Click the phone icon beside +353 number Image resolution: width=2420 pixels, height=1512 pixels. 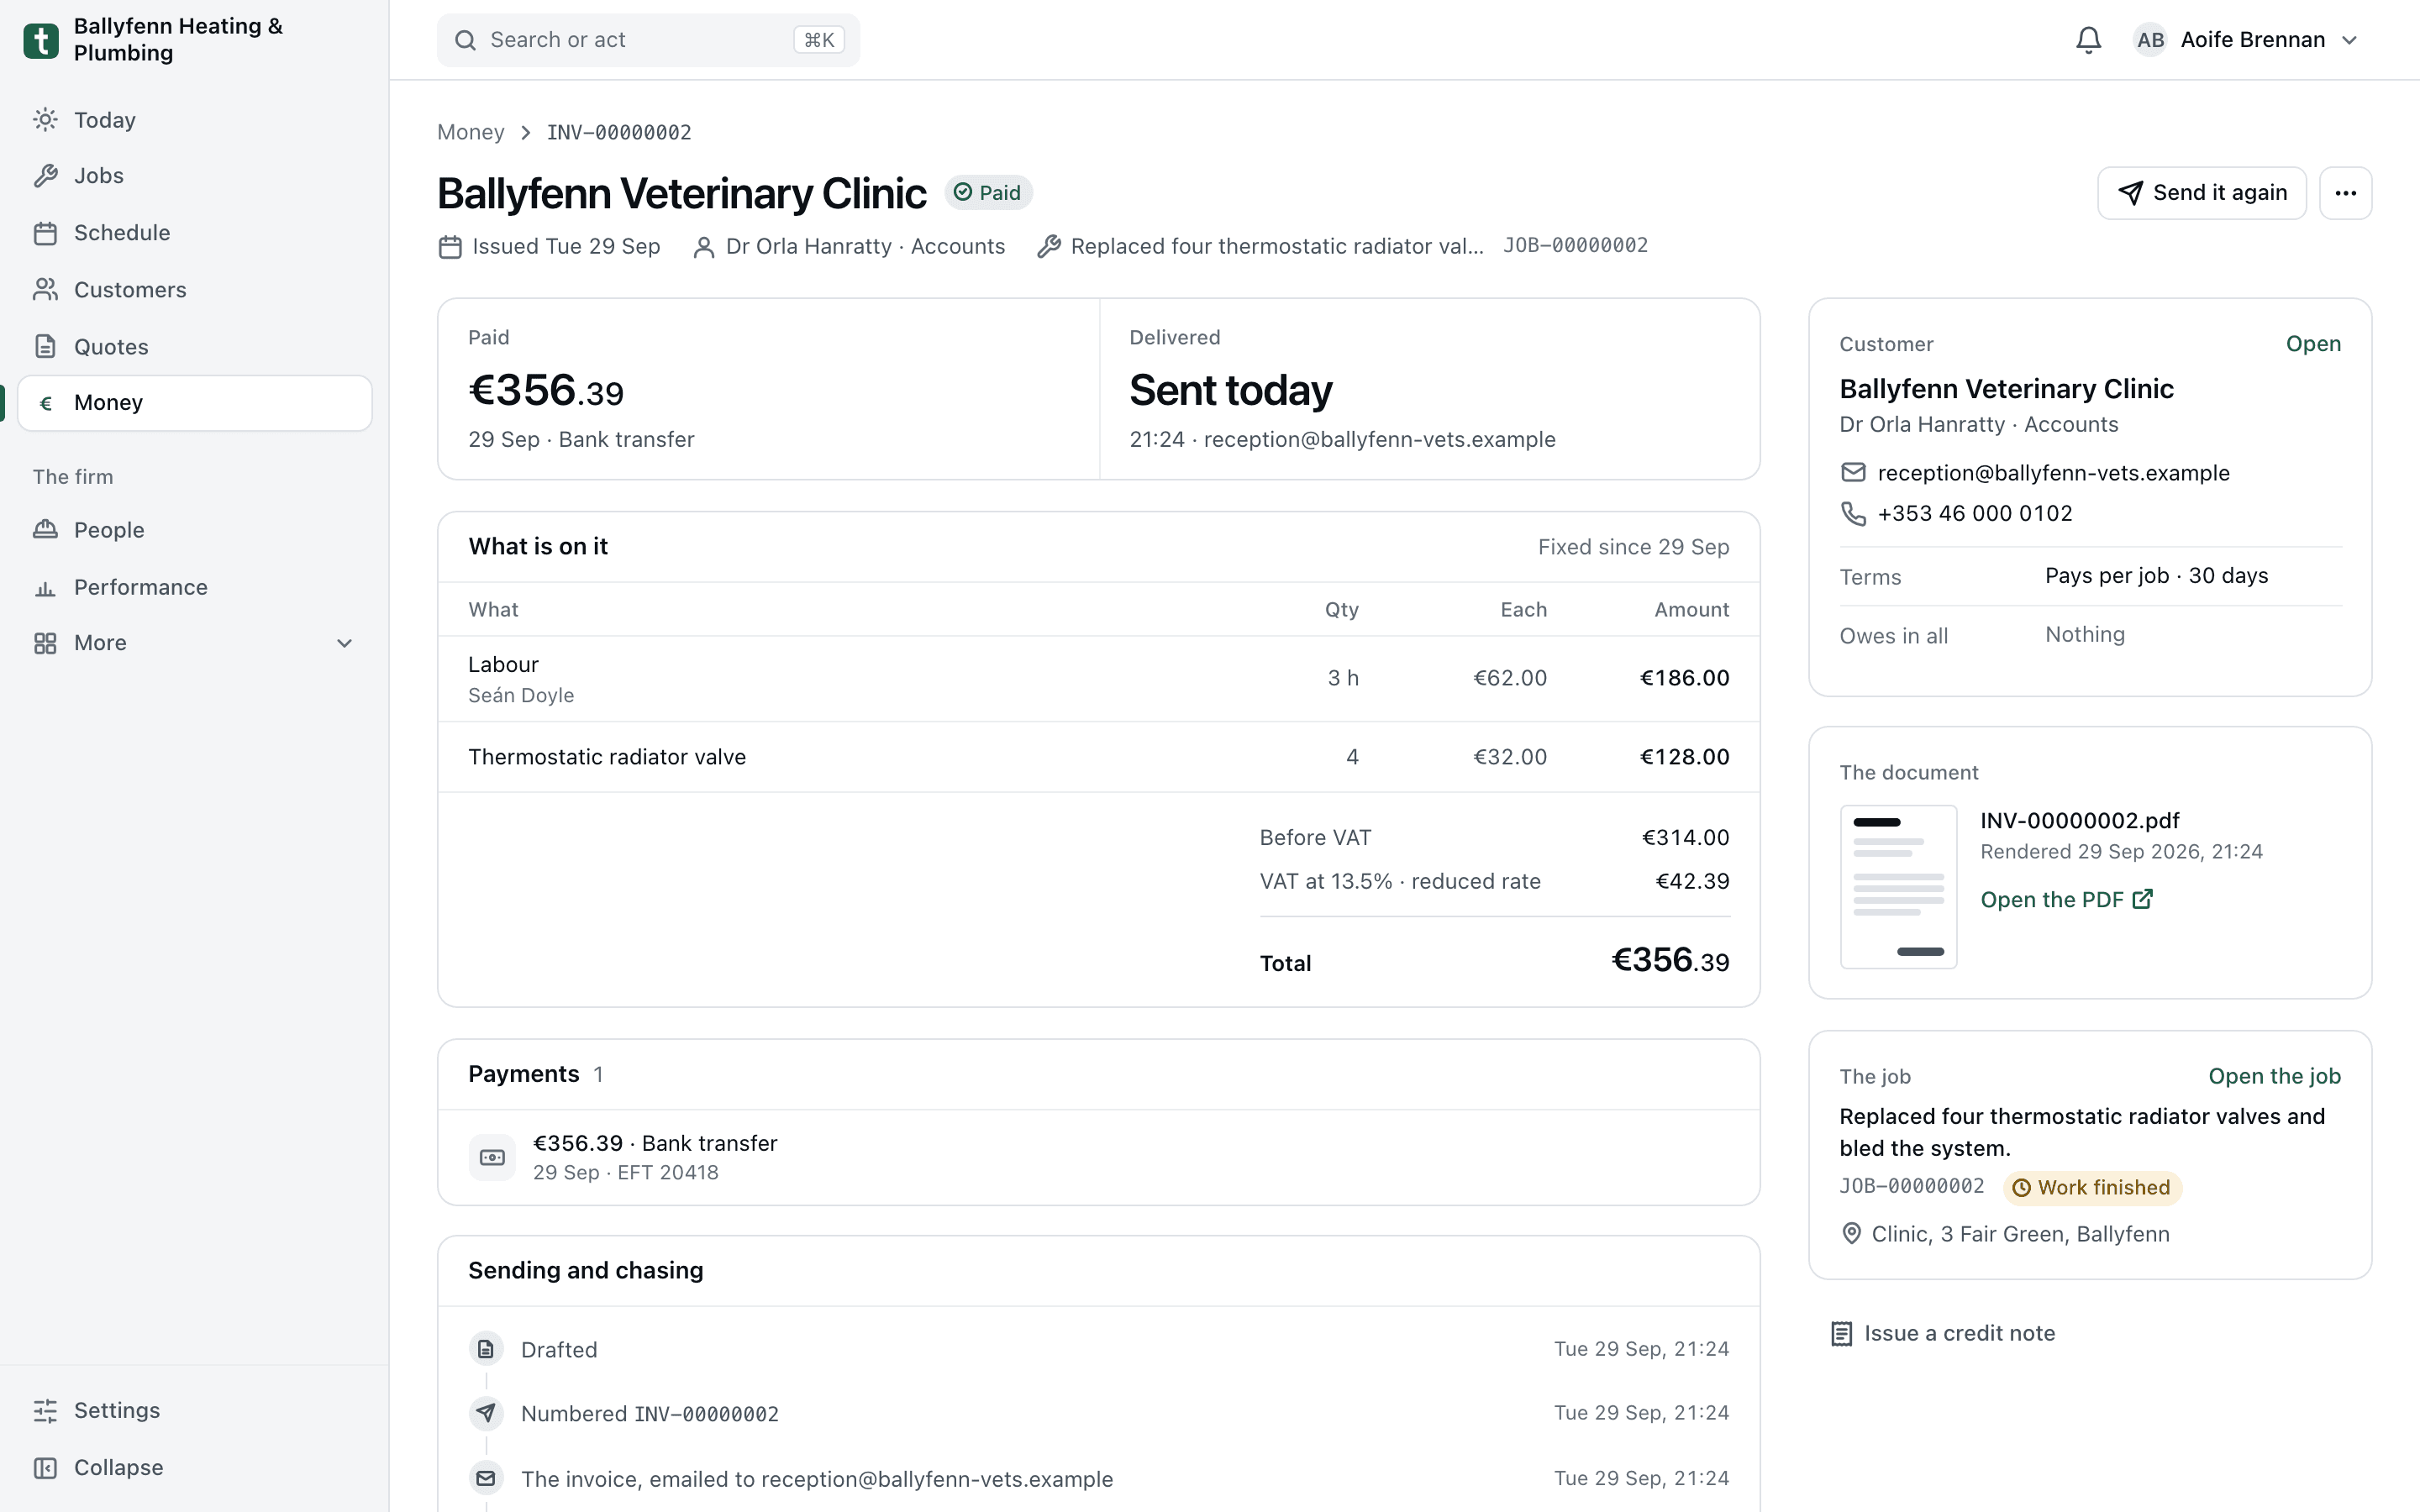tap(1853, 513)
